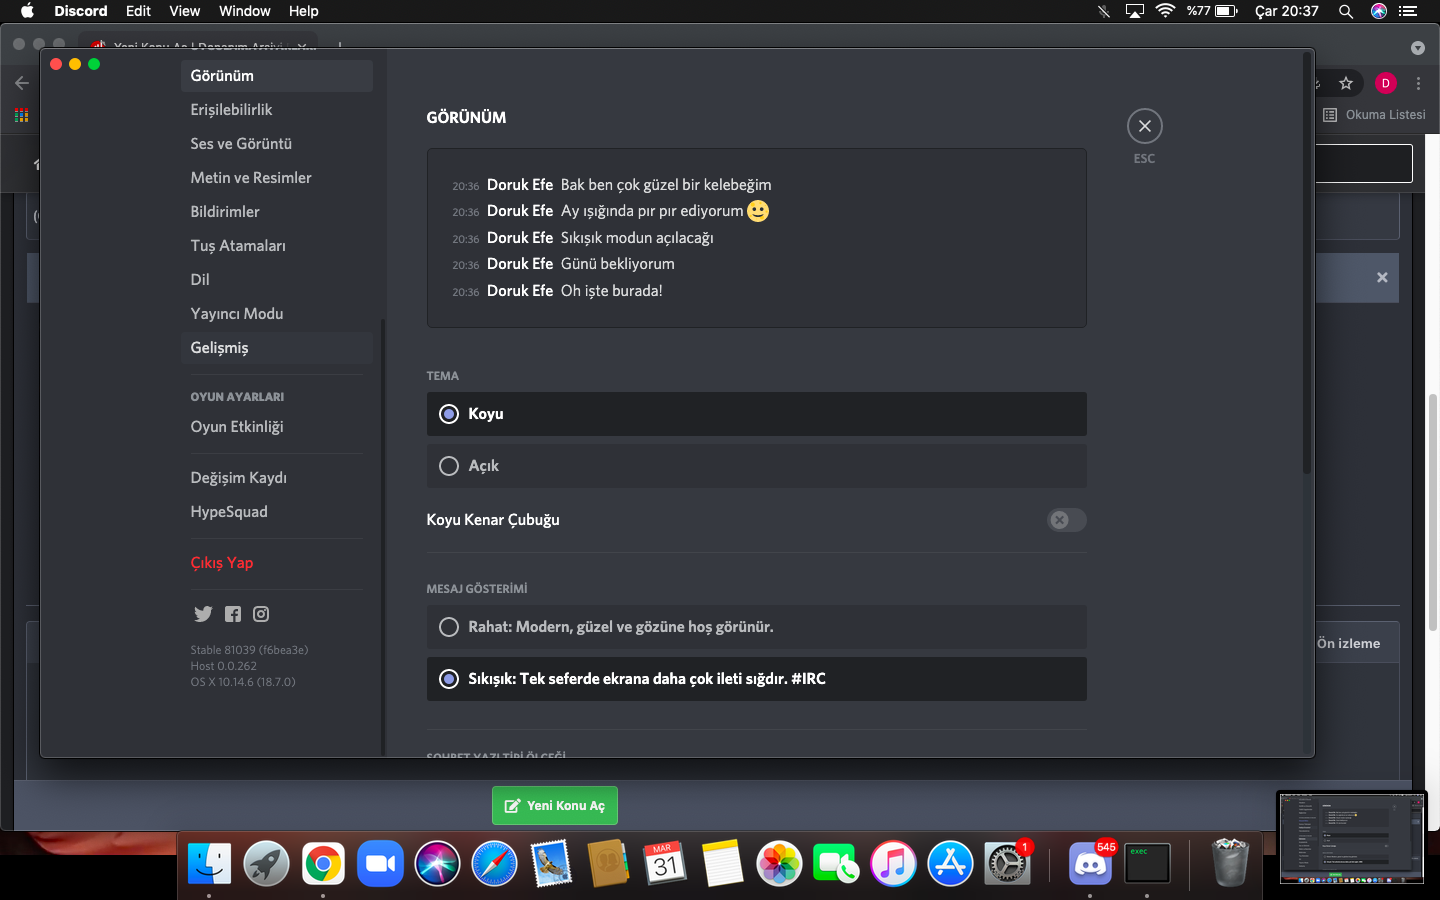The height and width of the screenshot is (900, 1440).
Task: Open the View menu
Action: tap(184, 11)
